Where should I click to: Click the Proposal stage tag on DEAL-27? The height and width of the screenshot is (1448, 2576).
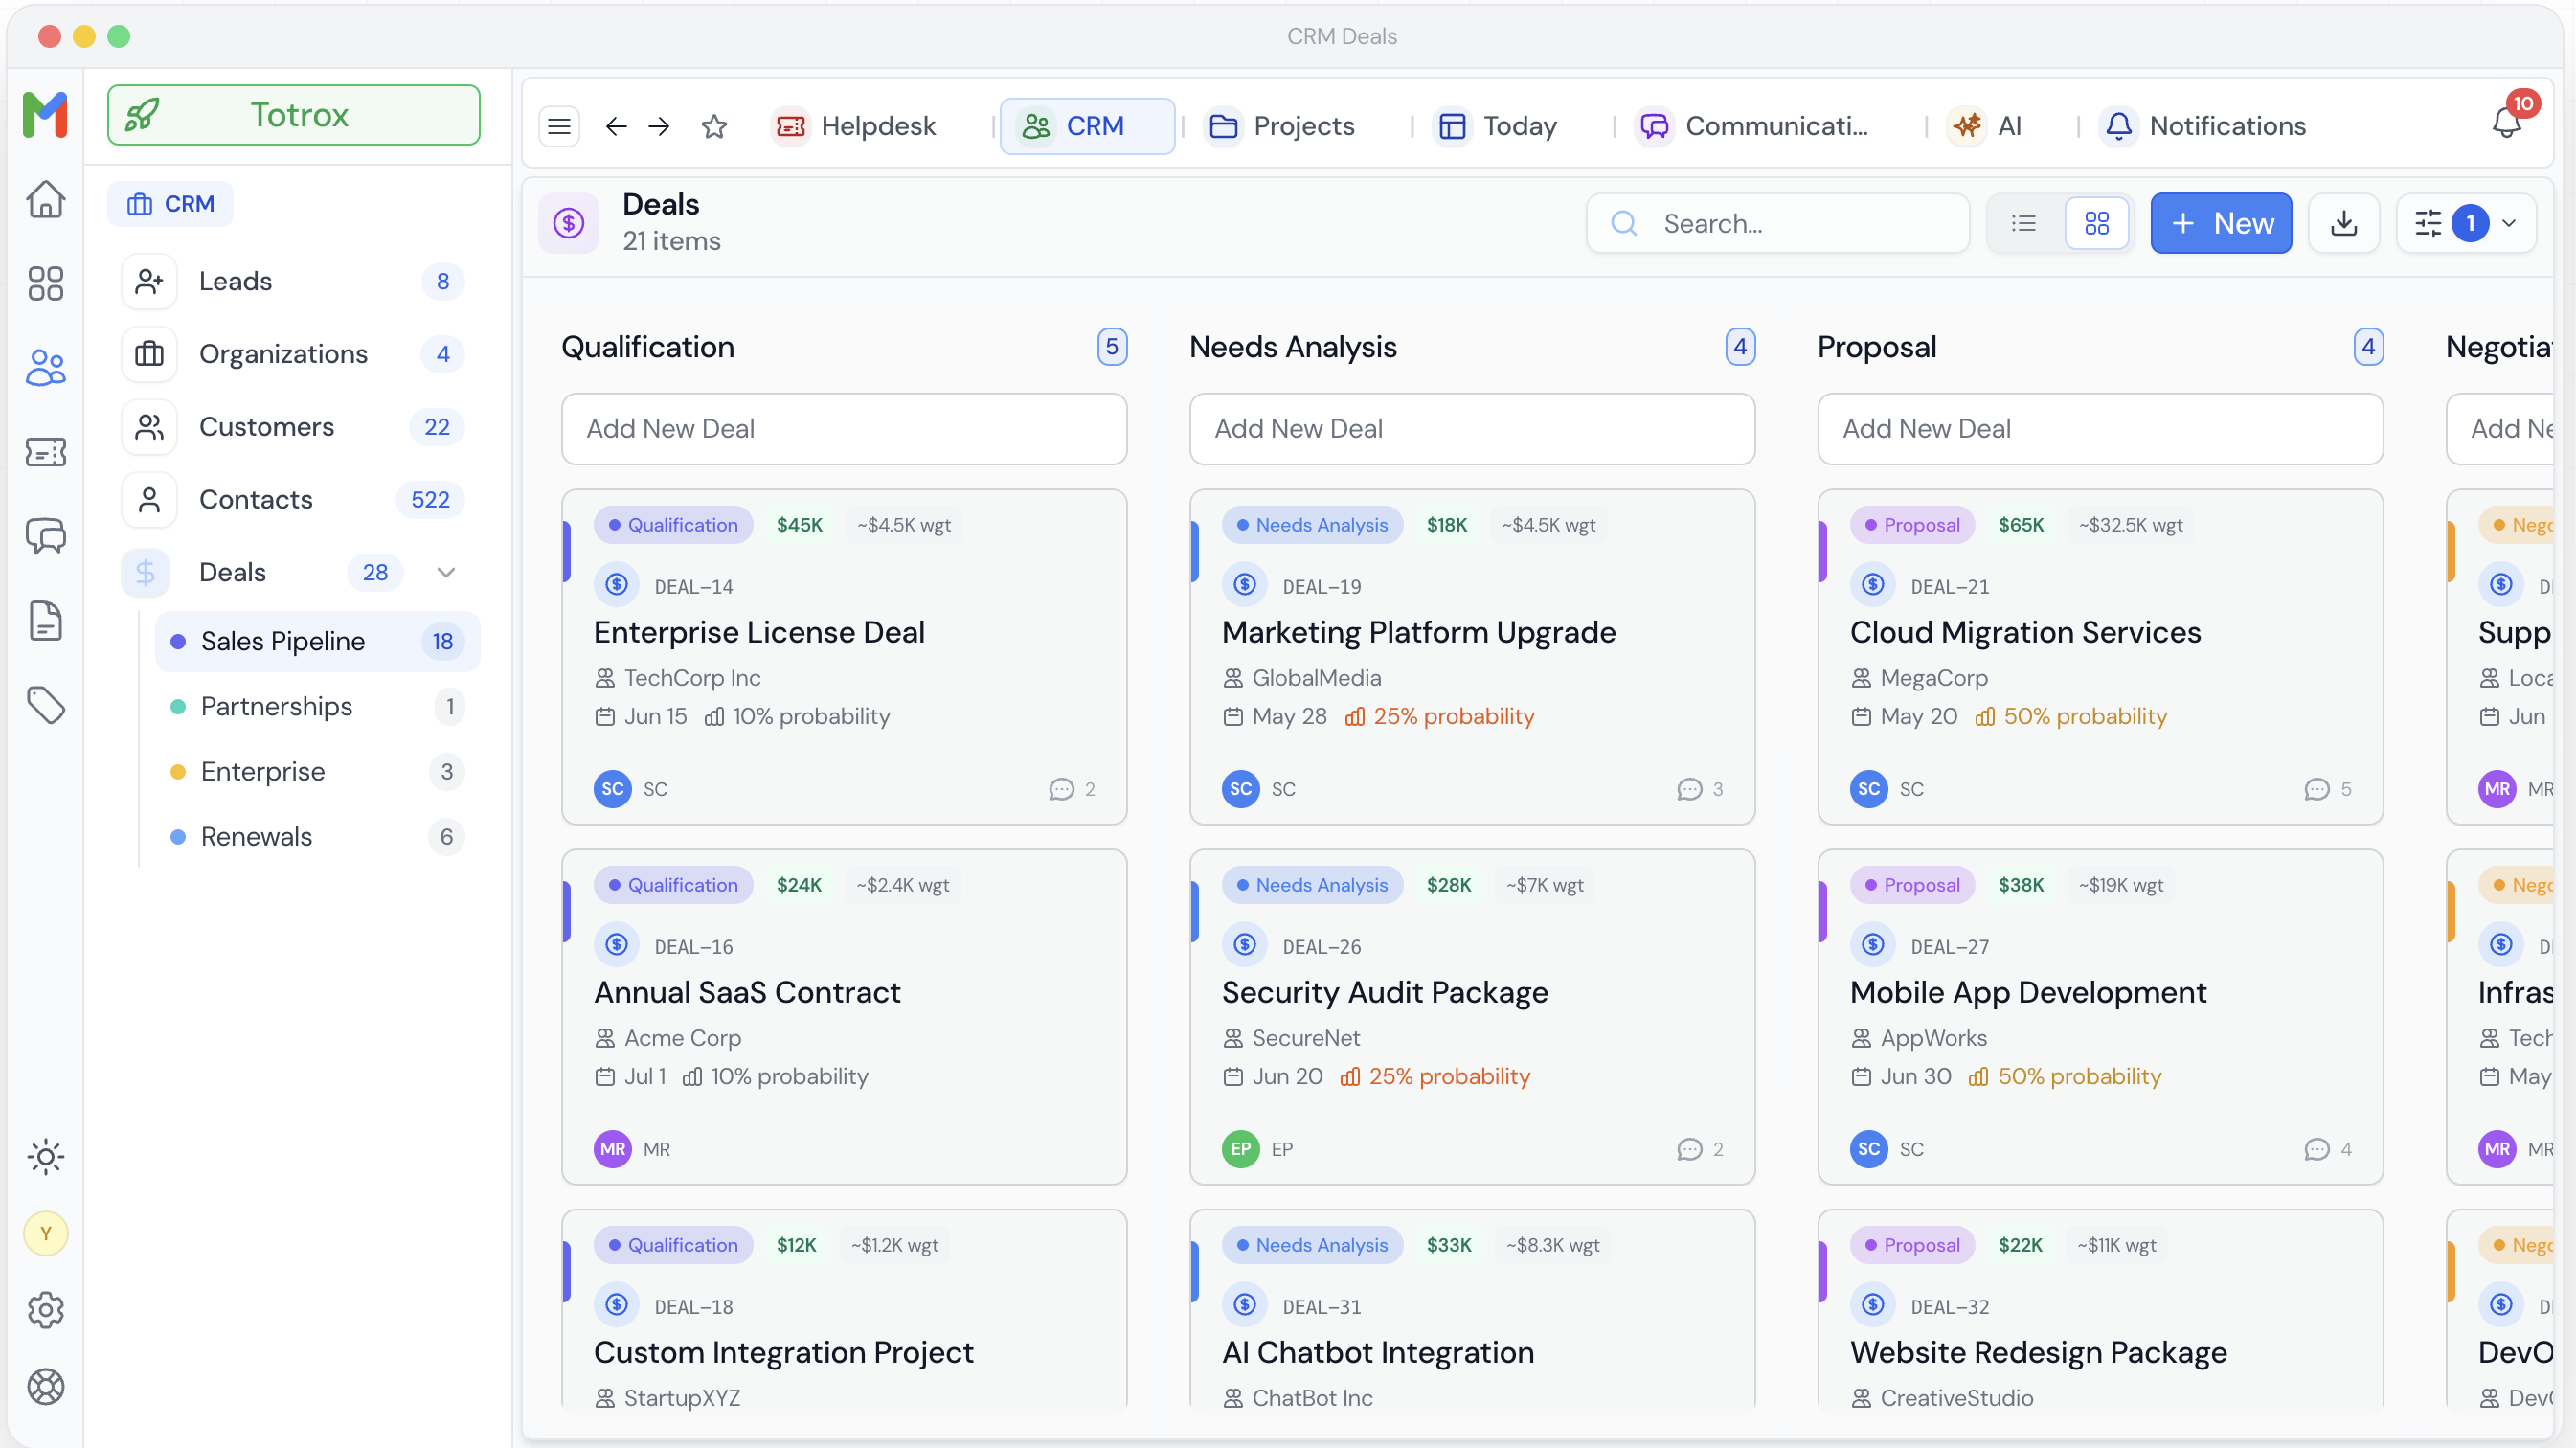(x=1912, y=886)
